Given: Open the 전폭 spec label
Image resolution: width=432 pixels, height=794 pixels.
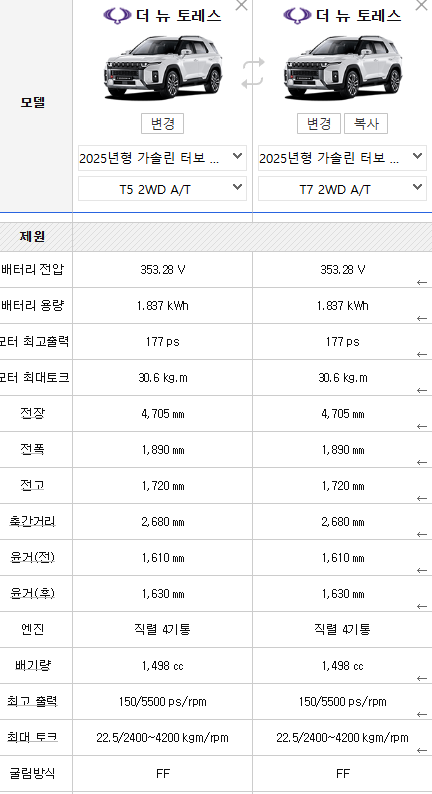Looking at the screenshot, I should (32, 449).
